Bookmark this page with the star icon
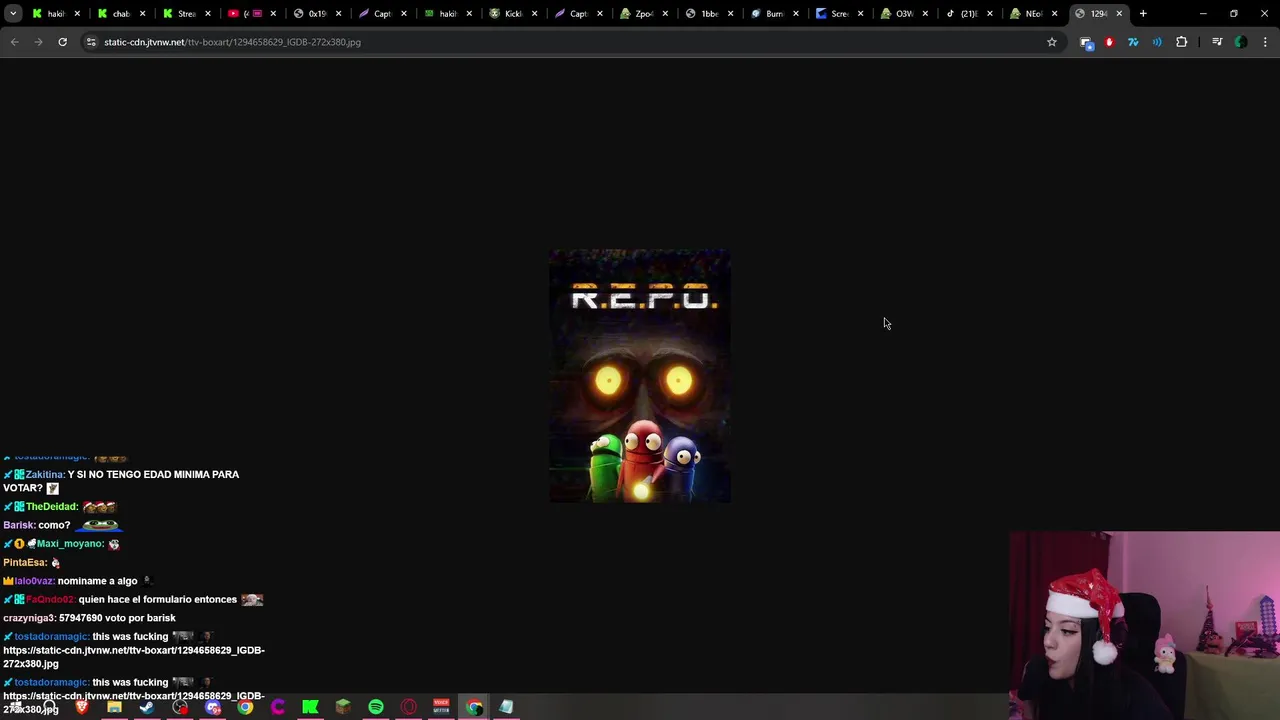This screenshot has width=1280, height=720. click(1051, 42)
